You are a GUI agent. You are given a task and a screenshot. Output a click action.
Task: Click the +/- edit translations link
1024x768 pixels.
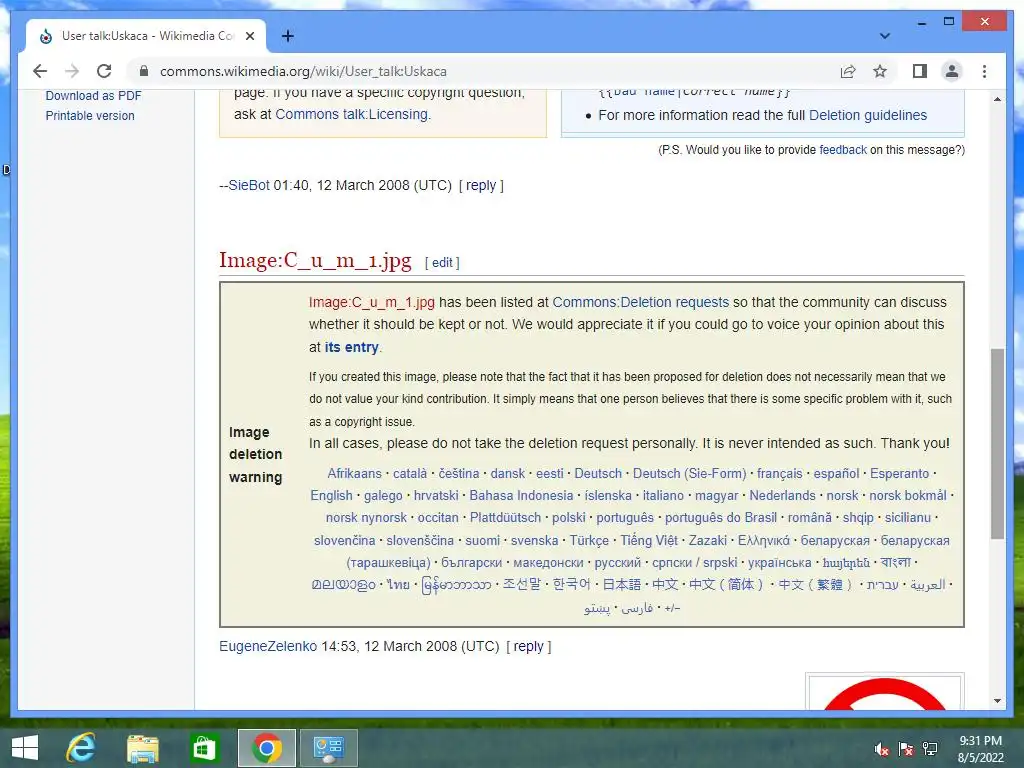pyautogui.click(x=672, y=608)
